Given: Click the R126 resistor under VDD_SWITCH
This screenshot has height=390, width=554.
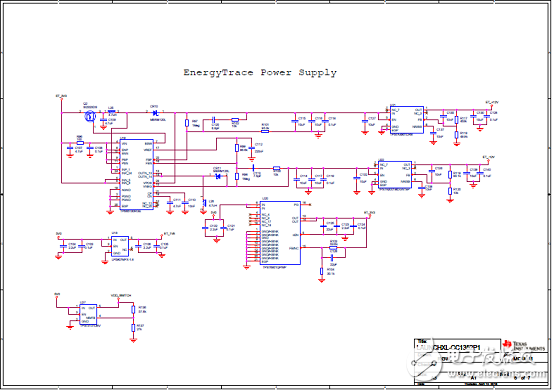Looking at the screenshot, I should click(x=133, y=309).
